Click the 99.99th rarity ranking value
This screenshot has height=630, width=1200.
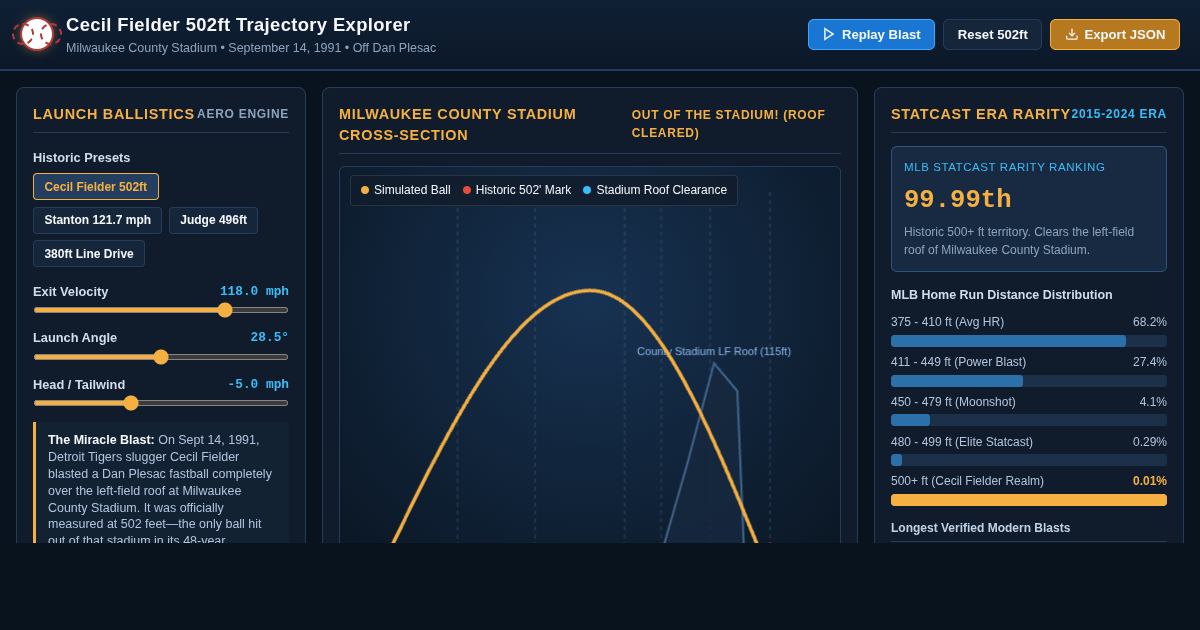(x=958, y=200)
